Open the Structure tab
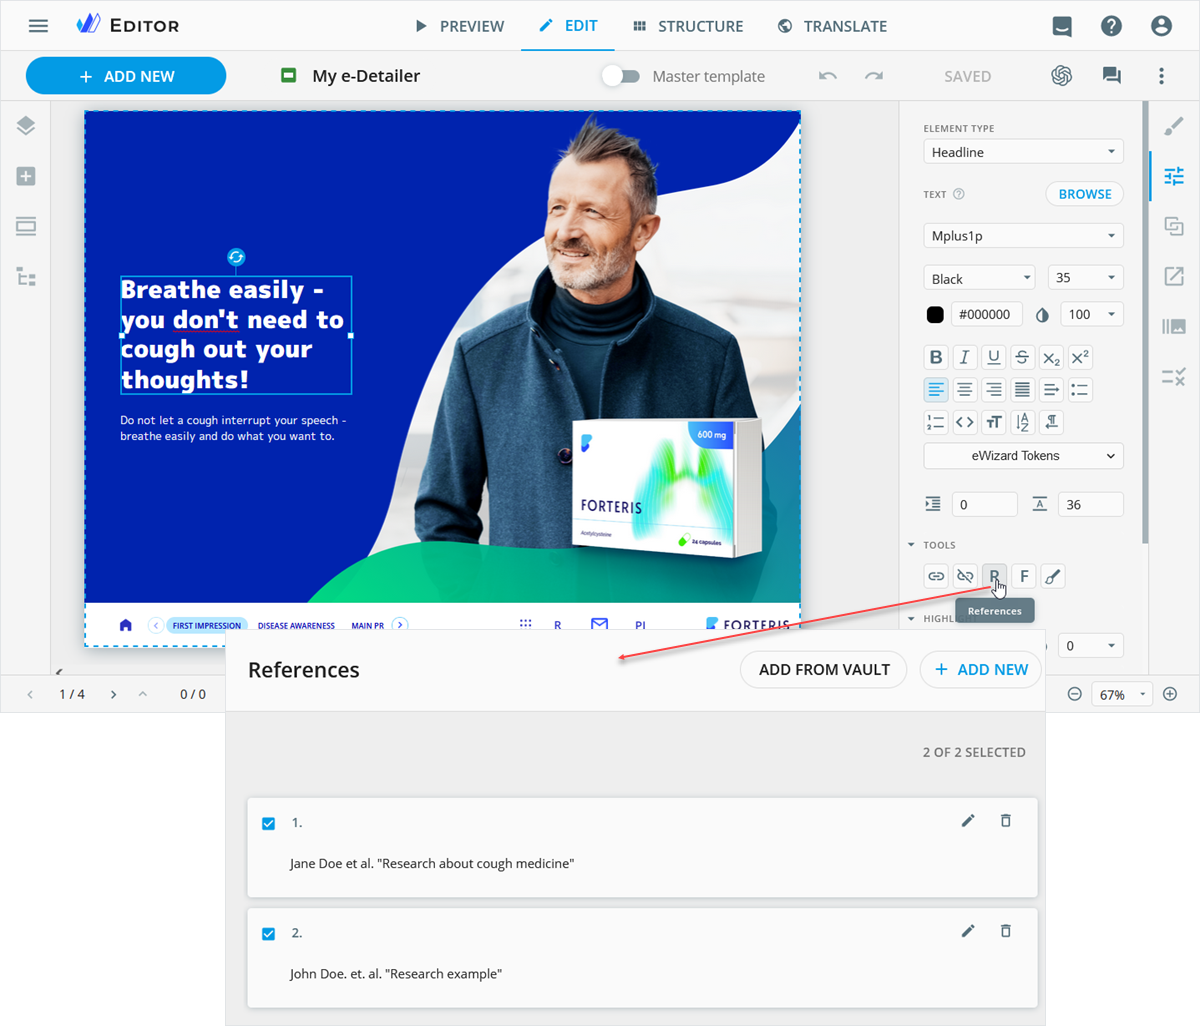Screen dimensions: 1200x1026 [x=688, y=26]
